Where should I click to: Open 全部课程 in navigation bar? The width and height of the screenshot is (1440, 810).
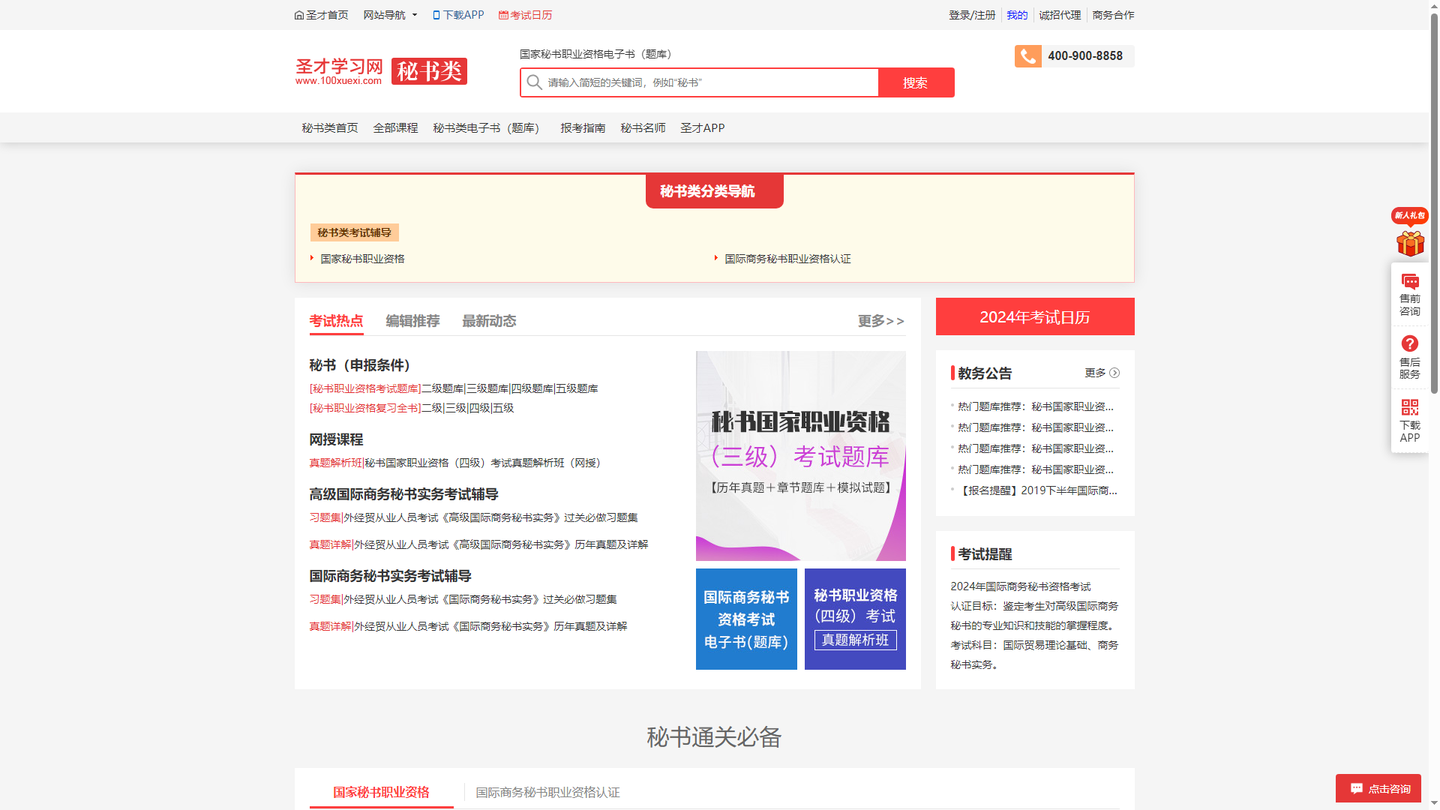point(395,128)
